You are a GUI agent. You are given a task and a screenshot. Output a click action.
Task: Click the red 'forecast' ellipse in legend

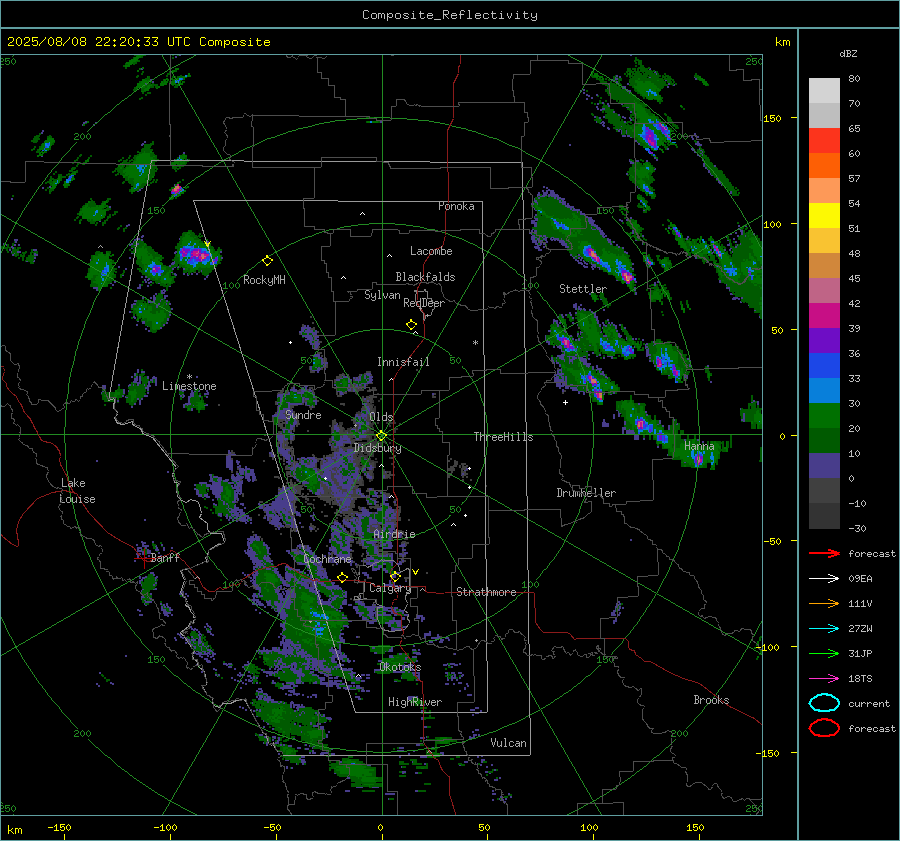[824, 728]
